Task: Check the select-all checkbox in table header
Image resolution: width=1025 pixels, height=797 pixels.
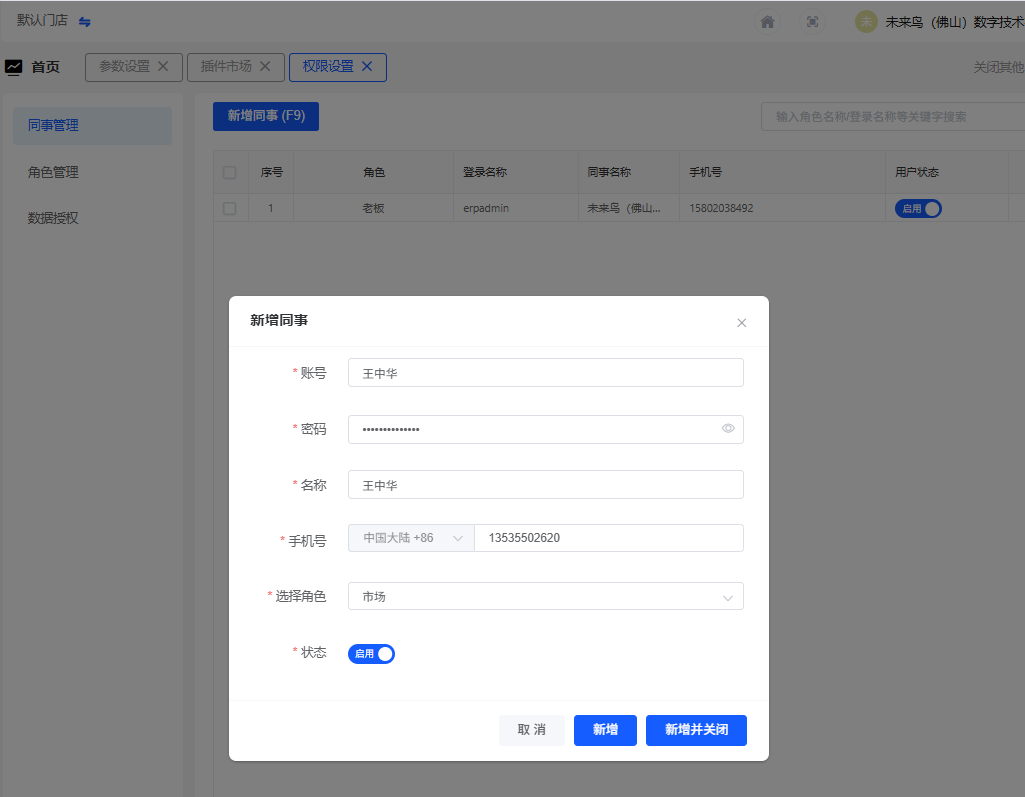Action: click(x=230, y=172)
